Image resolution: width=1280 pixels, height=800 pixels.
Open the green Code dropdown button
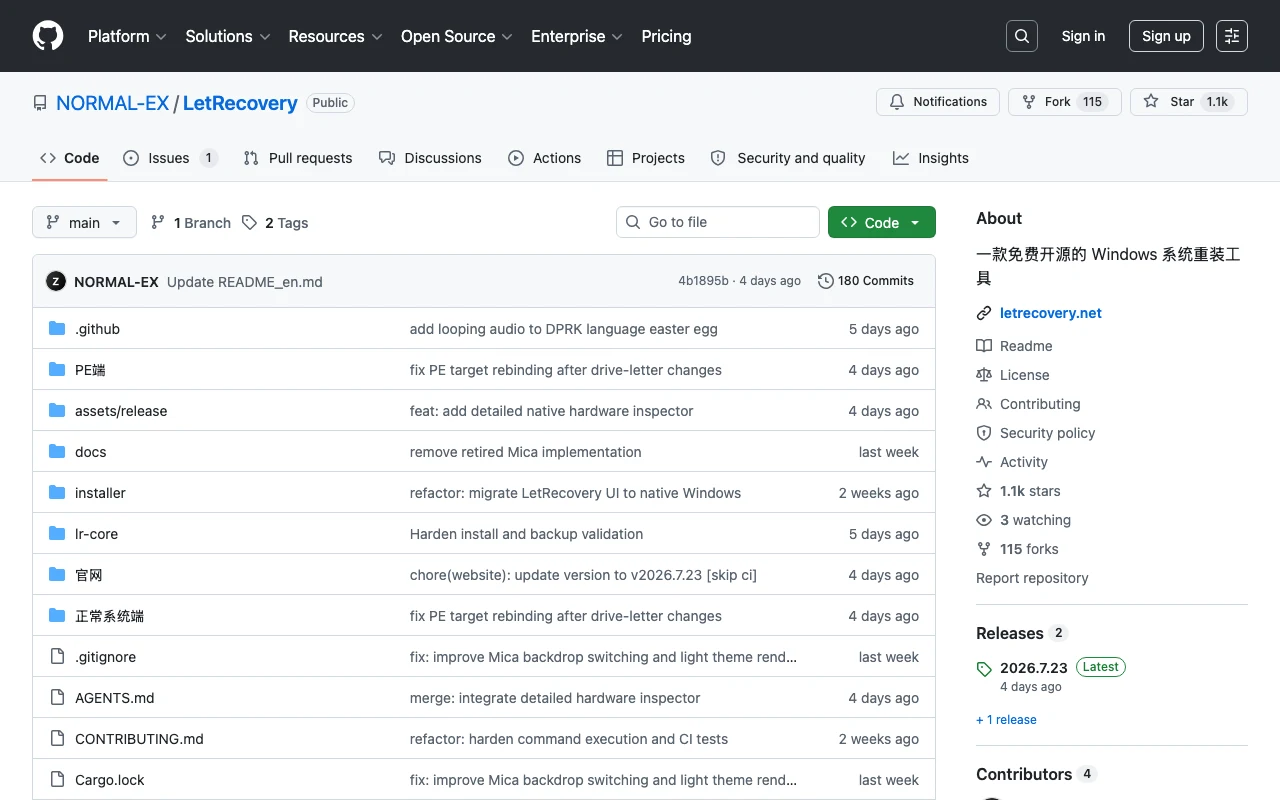tap(881, 222)
